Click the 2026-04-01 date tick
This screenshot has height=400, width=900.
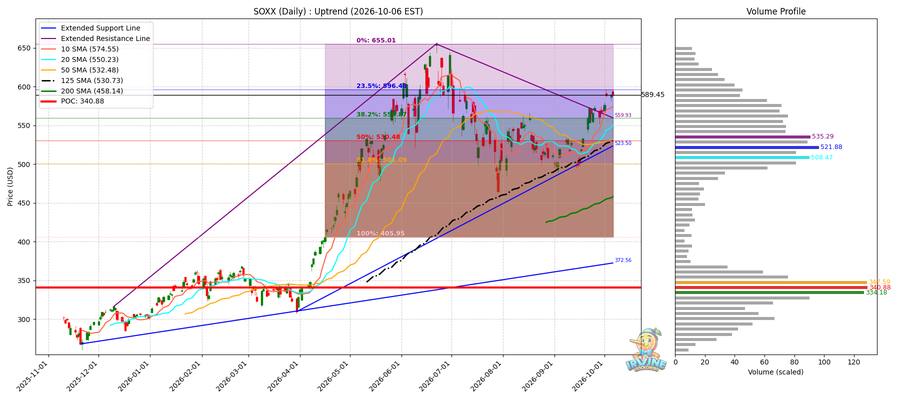coord(287,375)
